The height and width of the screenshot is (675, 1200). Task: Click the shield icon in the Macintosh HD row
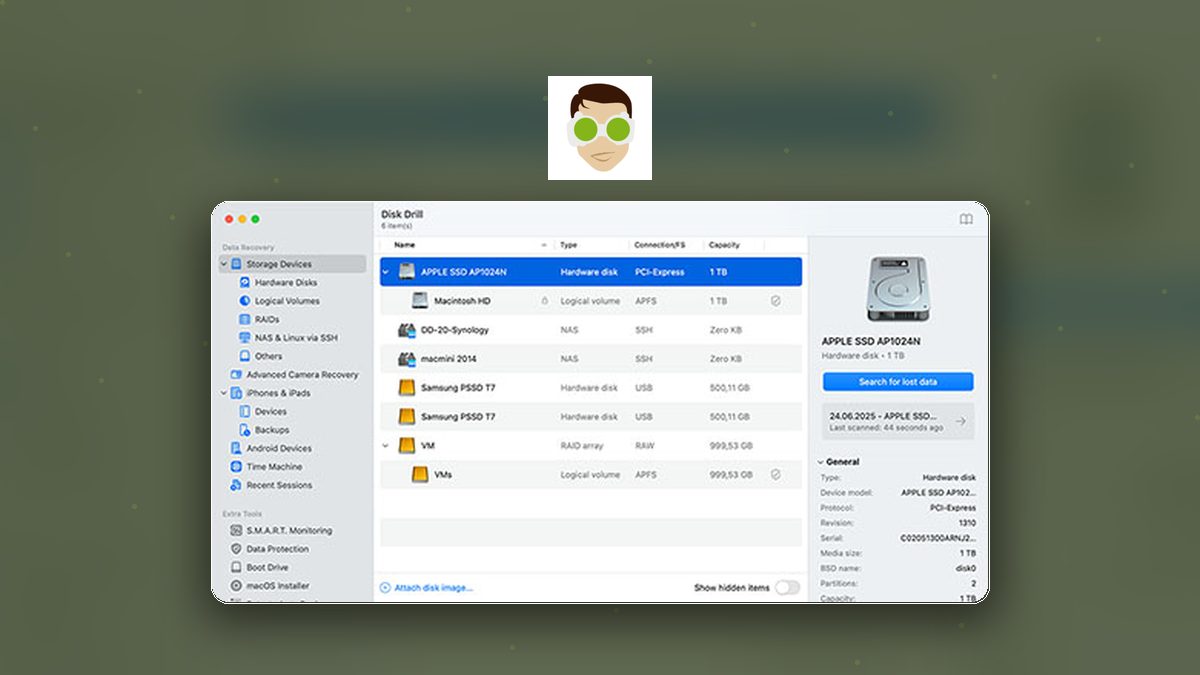pyautogui.click(x=775, y=300)
